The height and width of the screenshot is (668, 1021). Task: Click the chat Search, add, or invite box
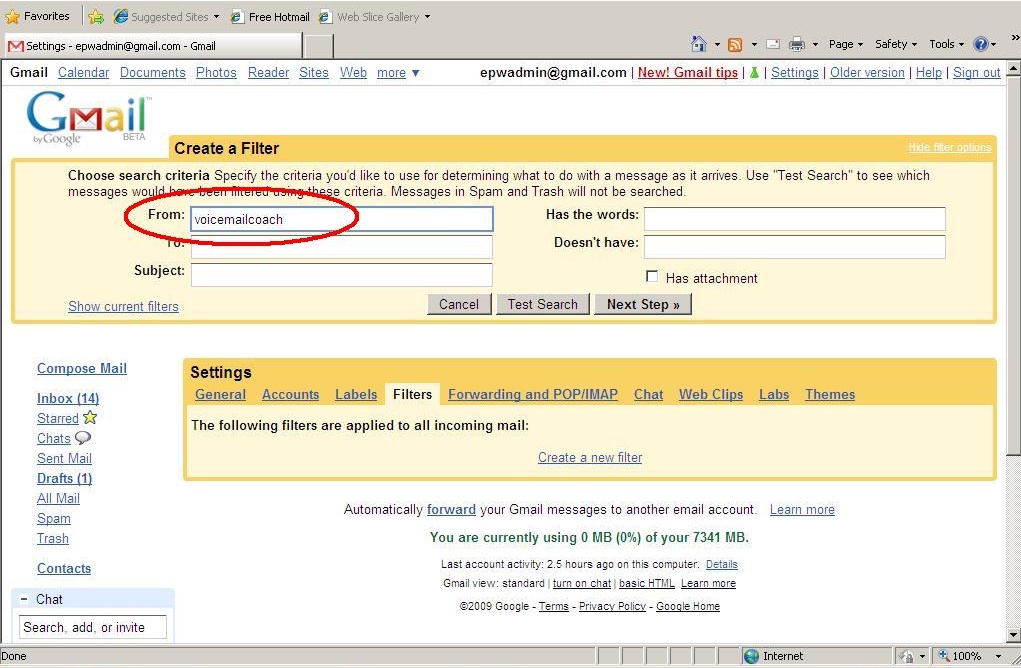point(92,627)
